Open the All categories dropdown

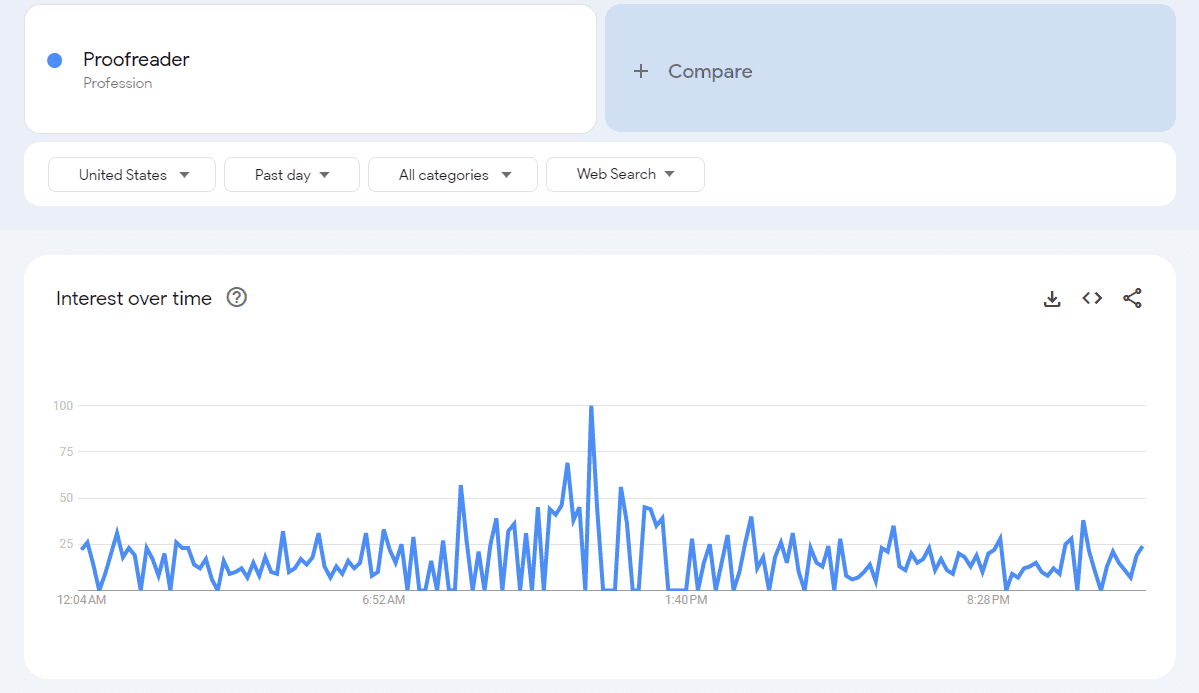(452, 175)
